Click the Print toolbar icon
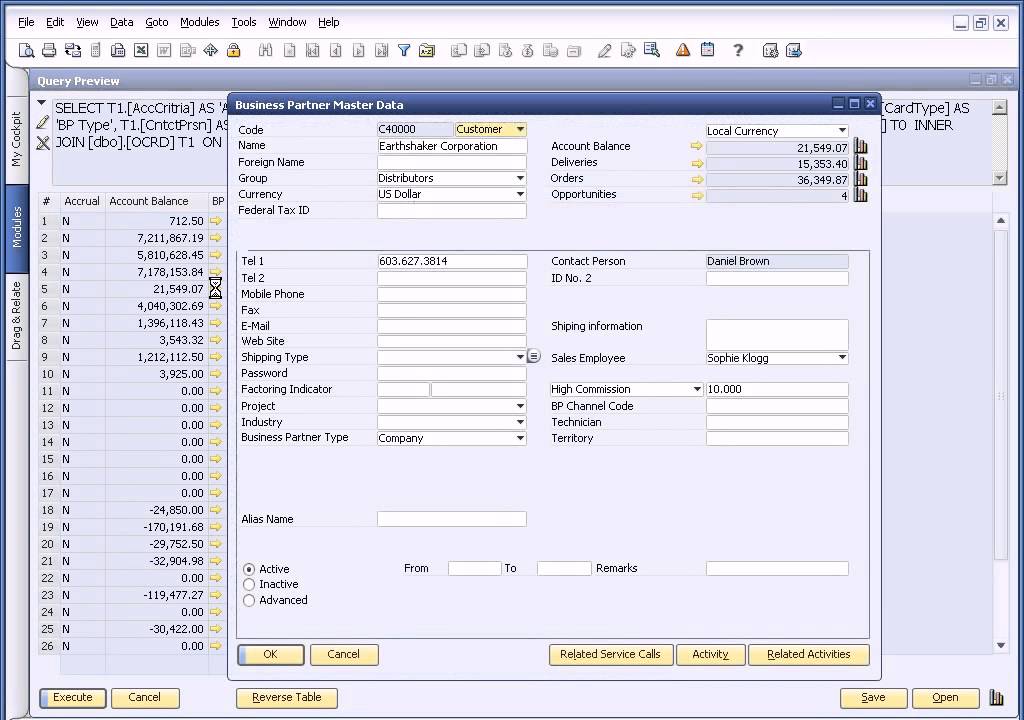The height and width of the screenshot is (720, 1024). coord(49,50)
